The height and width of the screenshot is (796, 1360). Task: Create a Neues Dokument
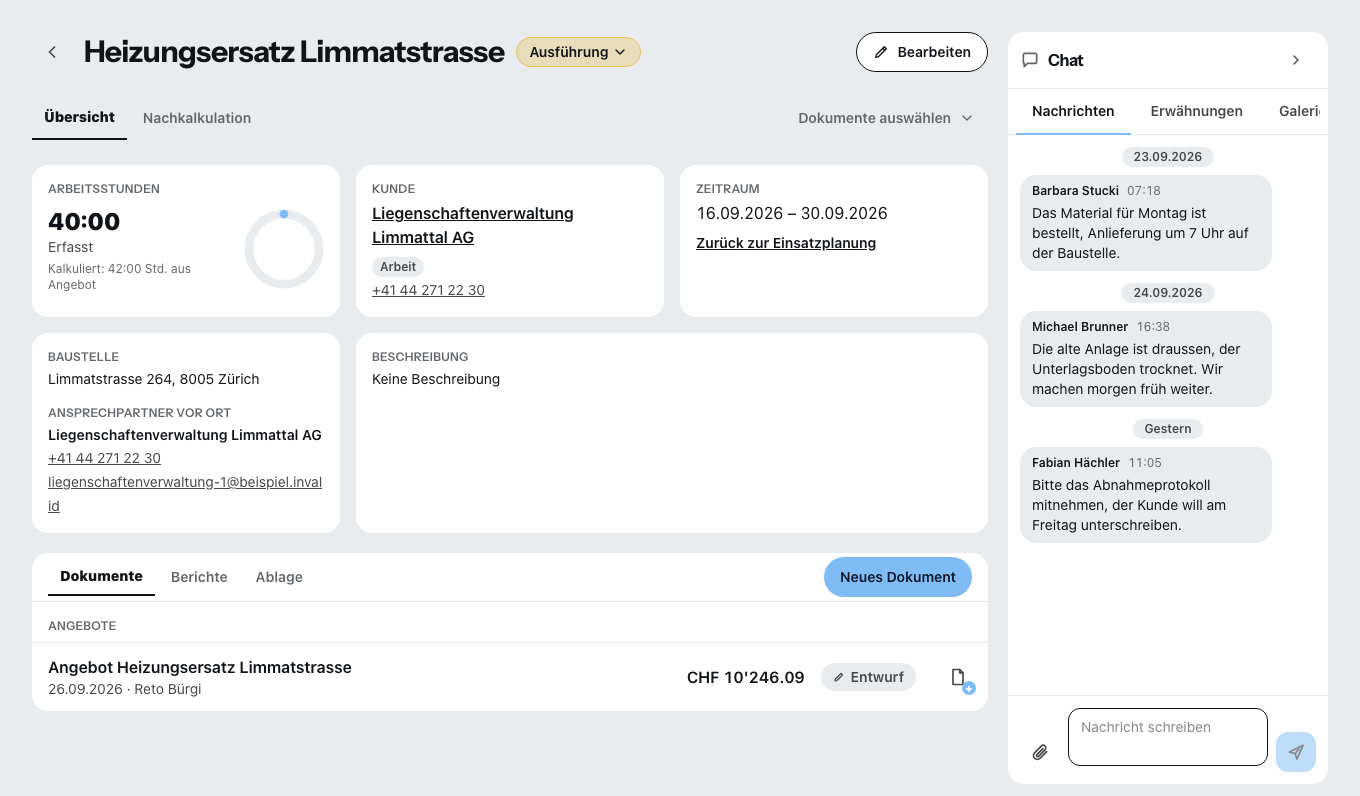[x=898, y=577]
